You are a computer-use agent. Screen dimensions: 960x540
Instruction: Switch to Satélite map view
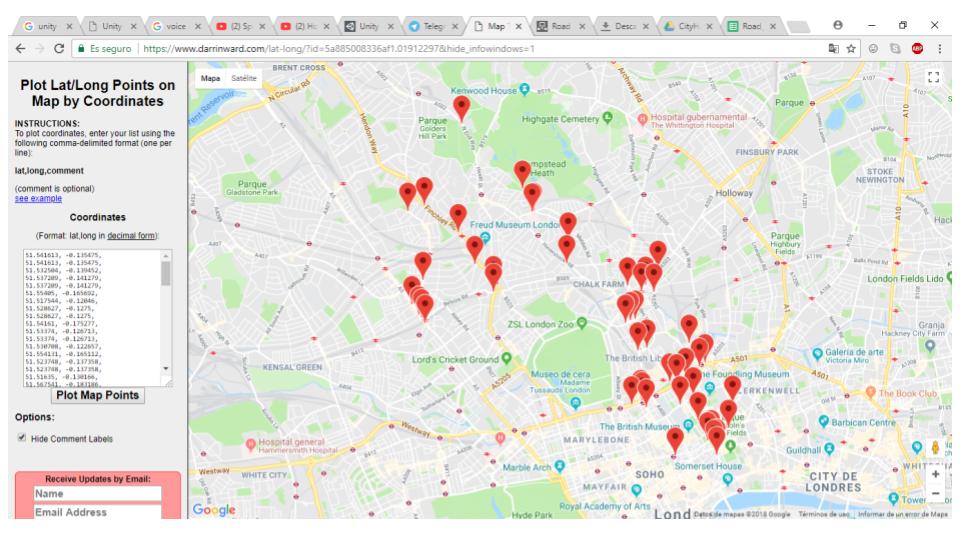(x=244, y=78)
